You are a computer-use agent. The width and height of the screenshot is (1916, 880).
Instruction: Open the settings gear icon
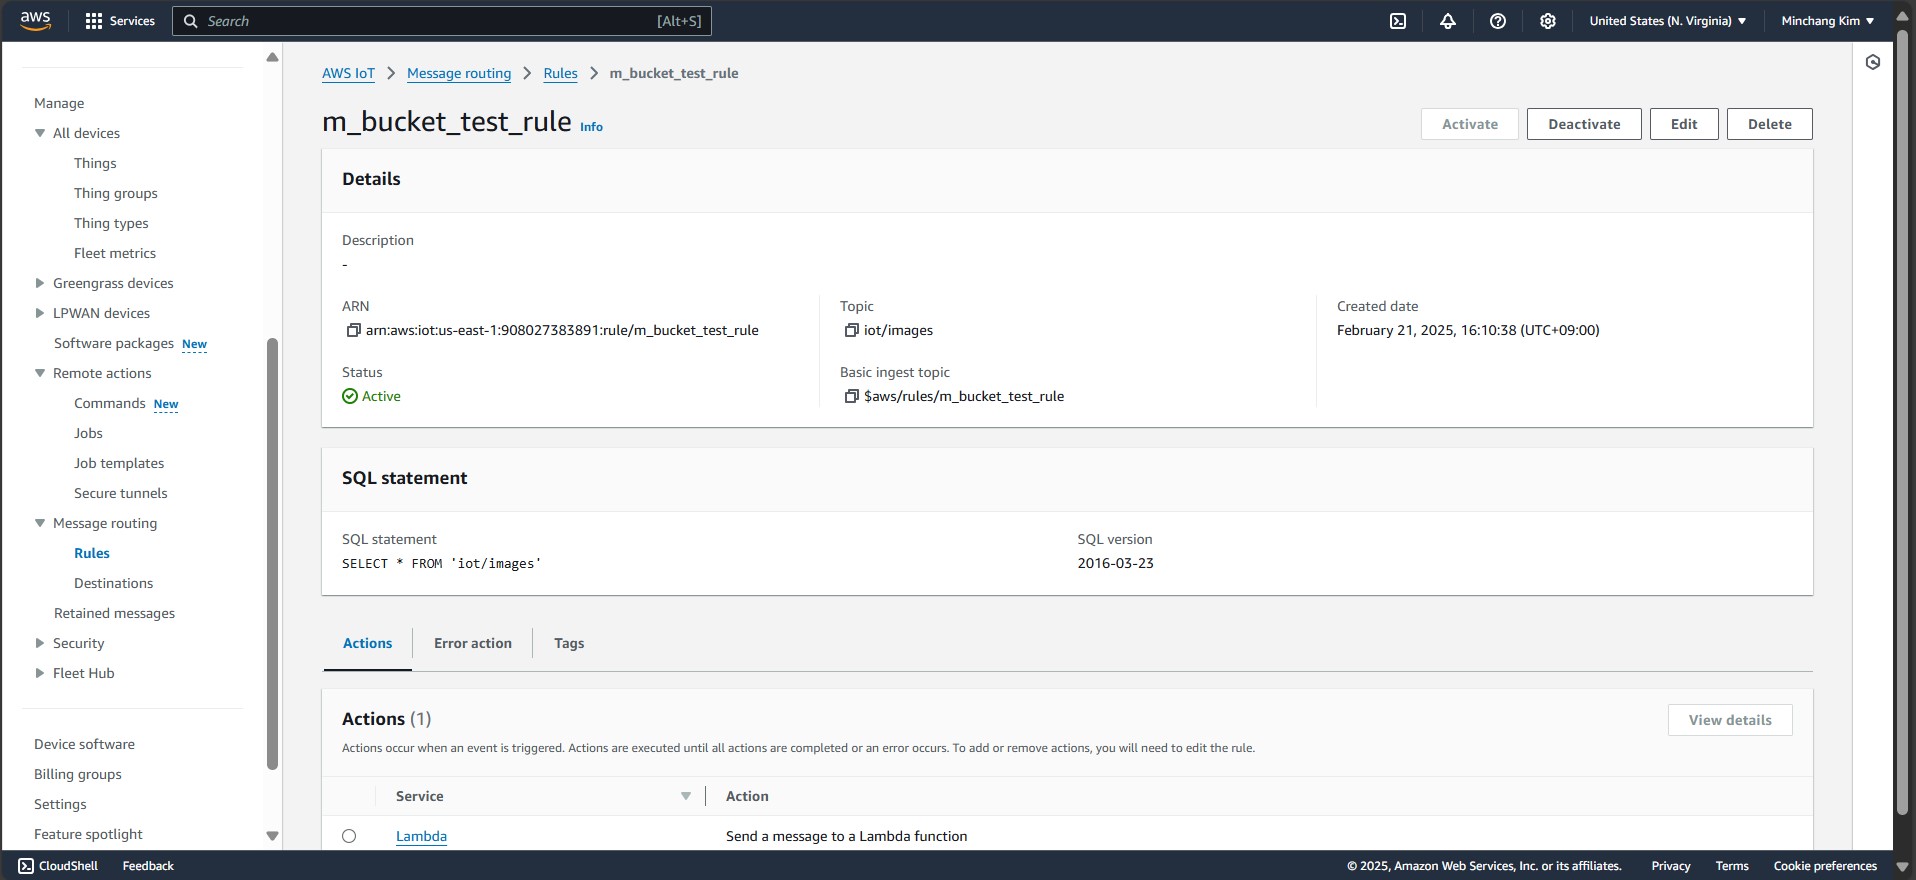tap(1548, 21)
